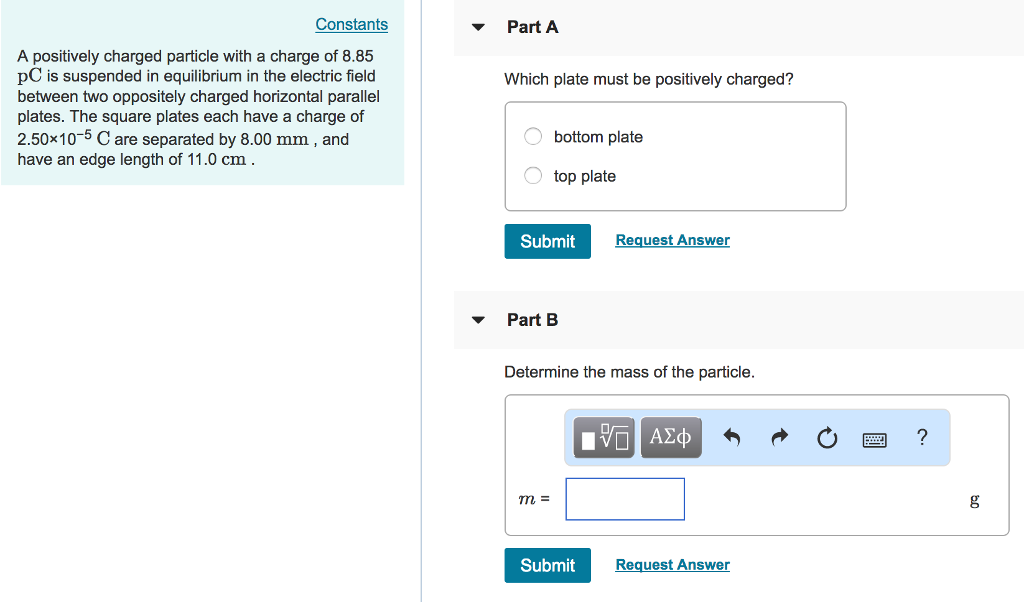
Task: Open keyboard shortcuts from the keyboard icon
Action: tap(873, 437)
